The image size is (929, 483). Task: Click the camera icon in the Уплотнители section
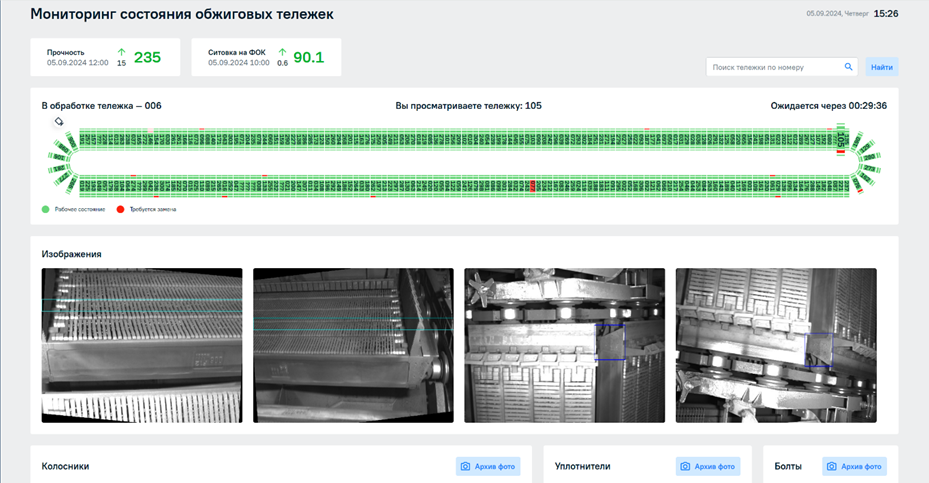click(x=685, y=466)
